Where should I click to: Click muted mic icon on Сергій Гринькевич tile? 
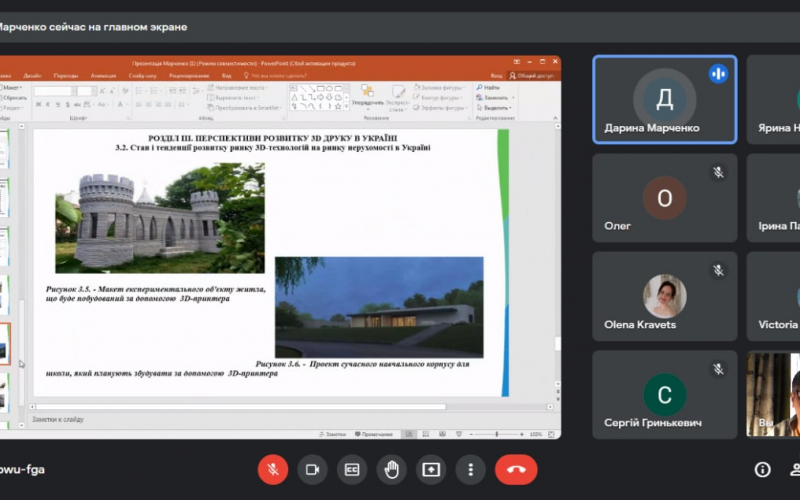(718, 369)
